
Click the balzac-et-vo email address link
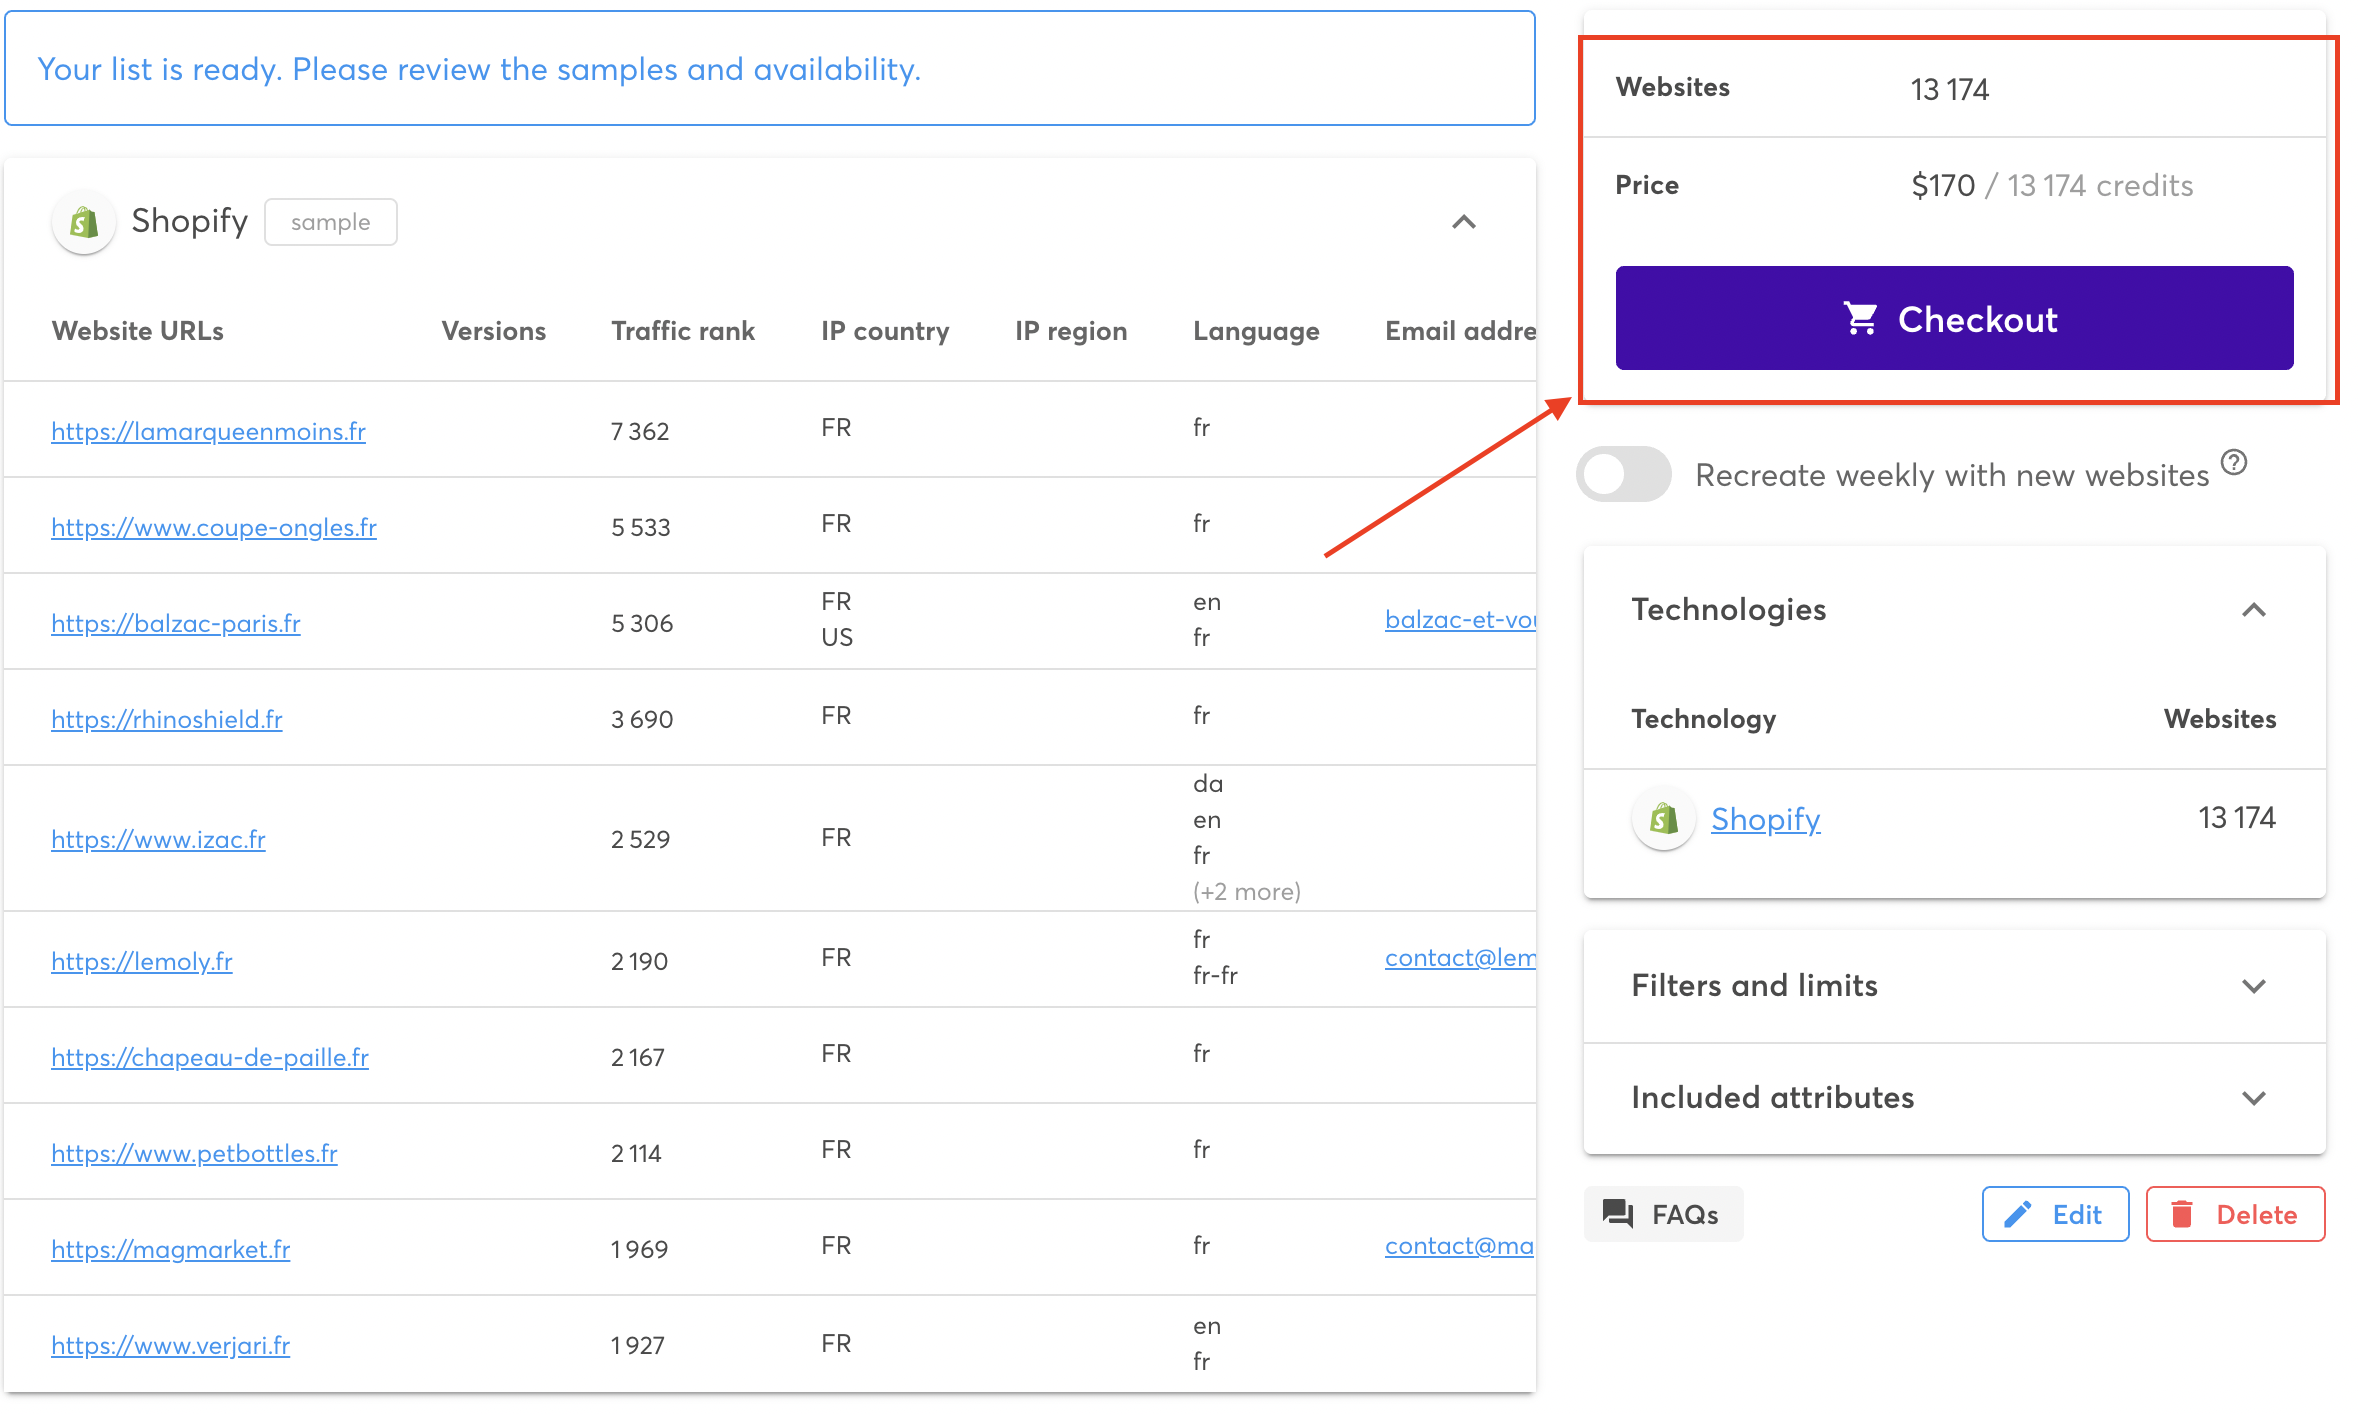(1460, 620)
